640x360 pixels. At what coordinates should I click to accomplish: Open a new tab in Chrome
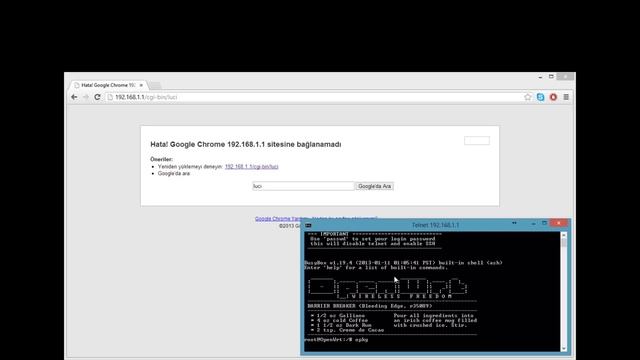point(155,85)
